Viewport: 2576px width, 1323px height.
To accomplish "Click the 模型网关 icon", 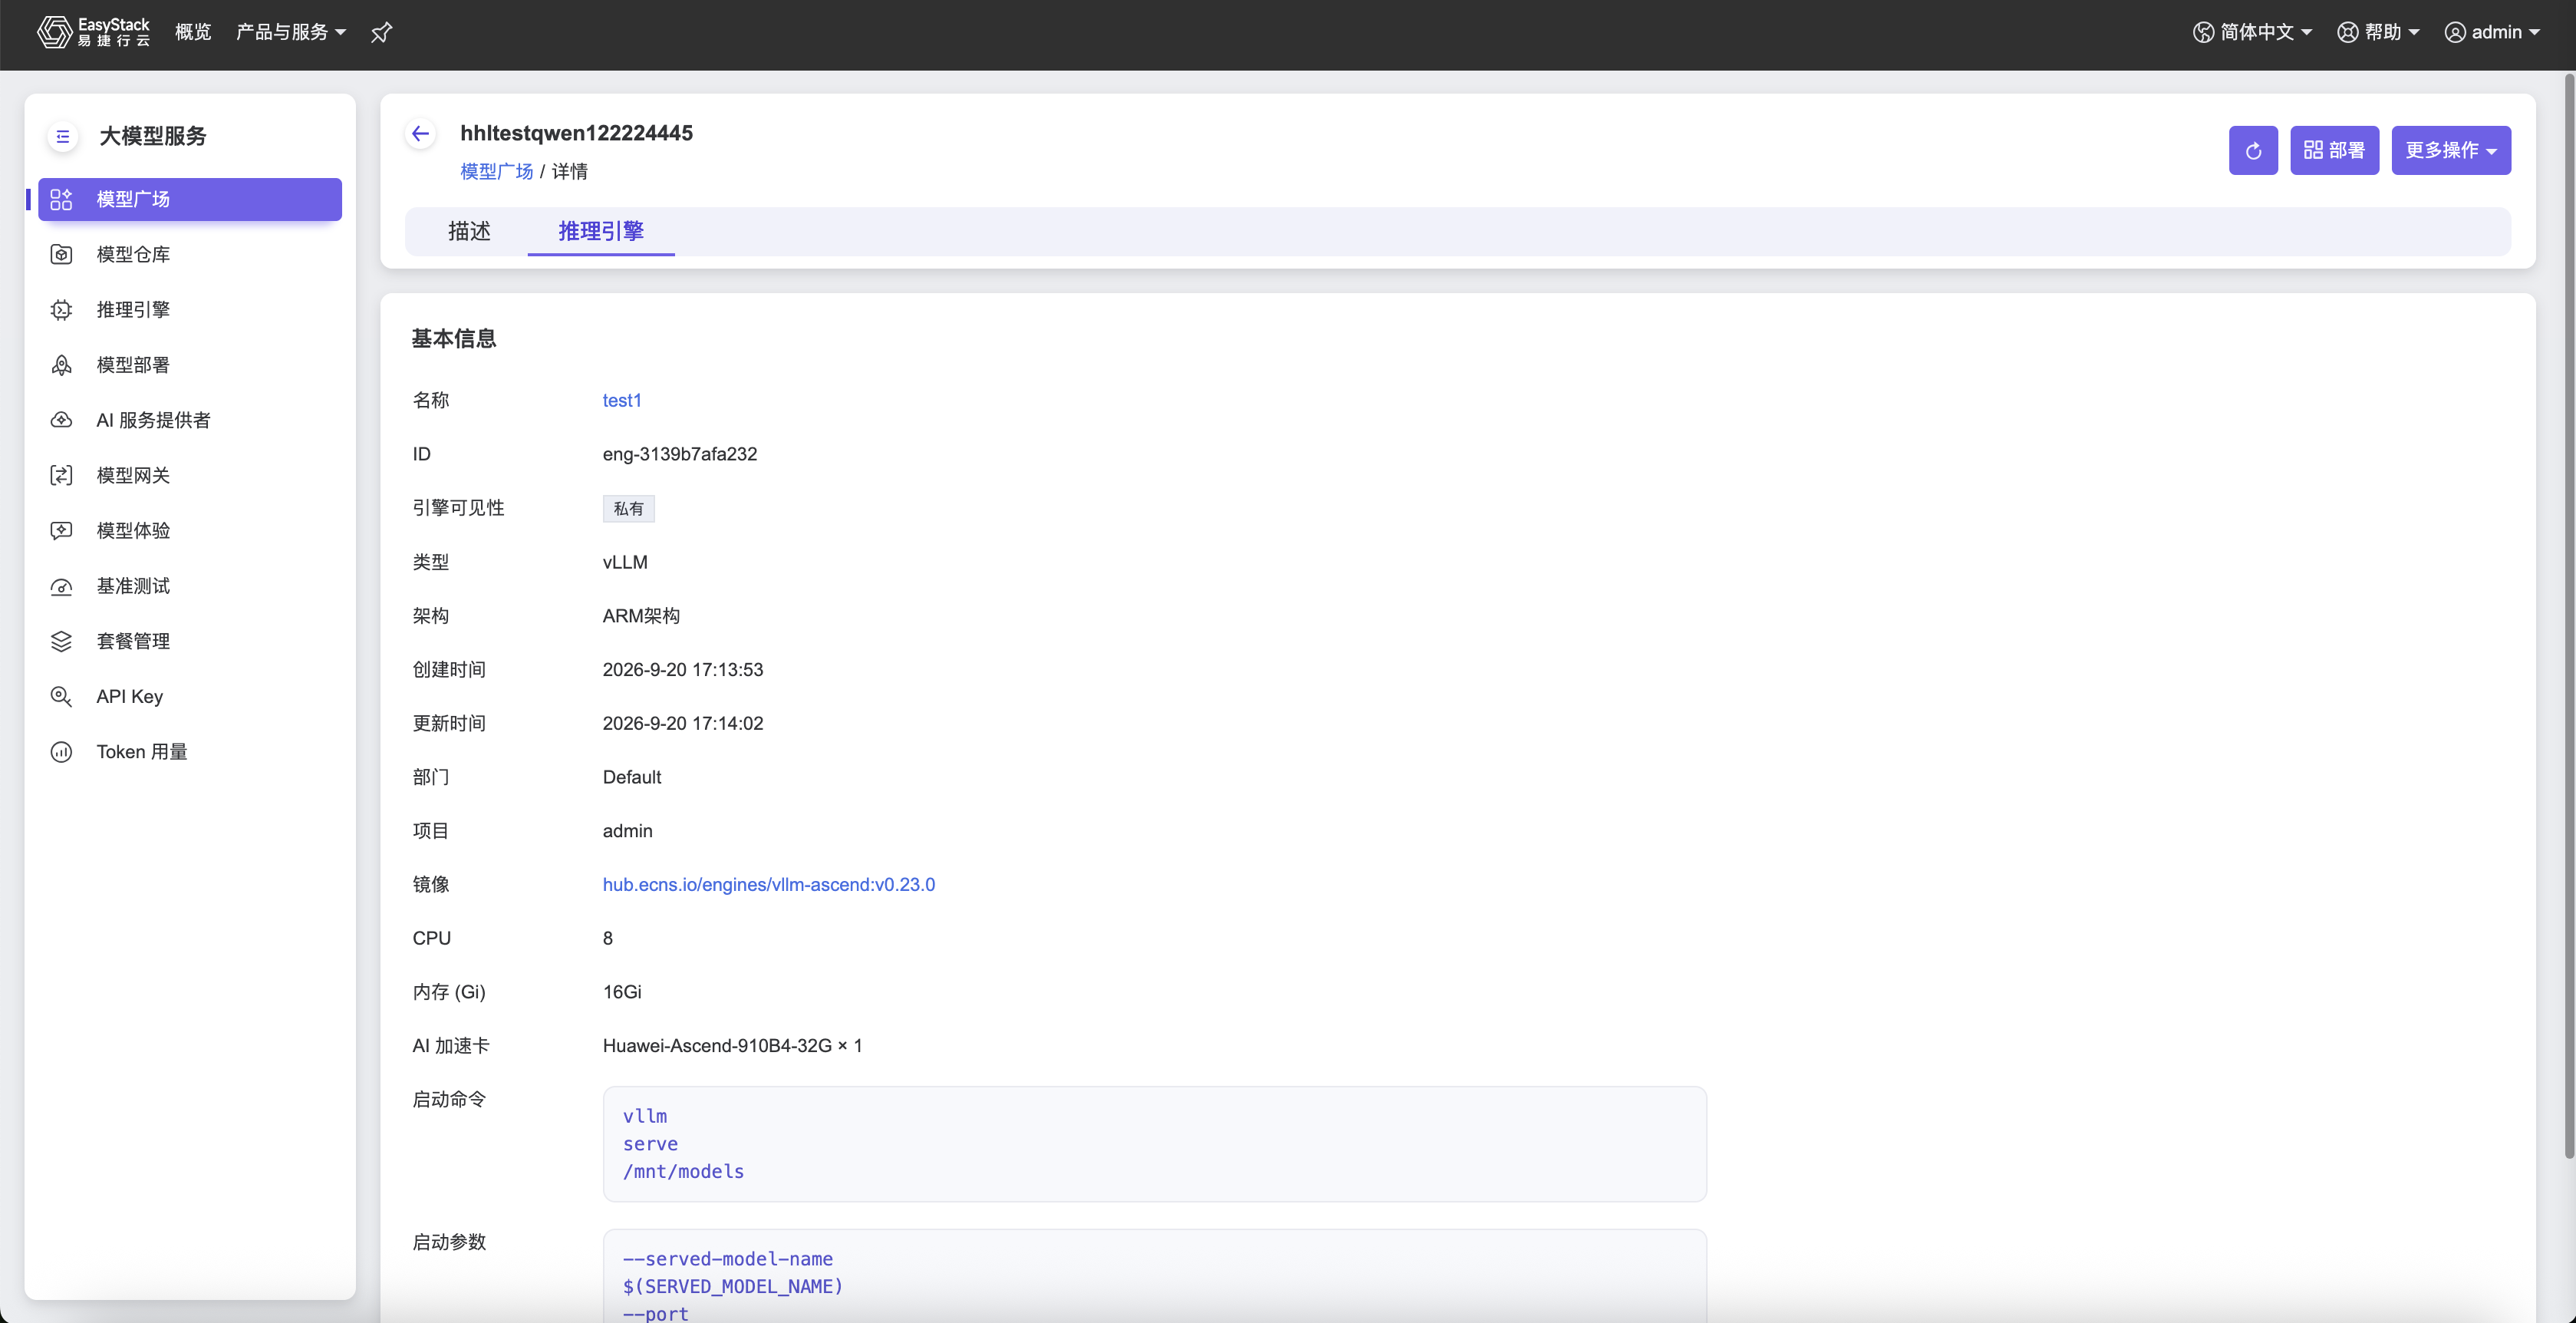I will click(x=61, y=475).
